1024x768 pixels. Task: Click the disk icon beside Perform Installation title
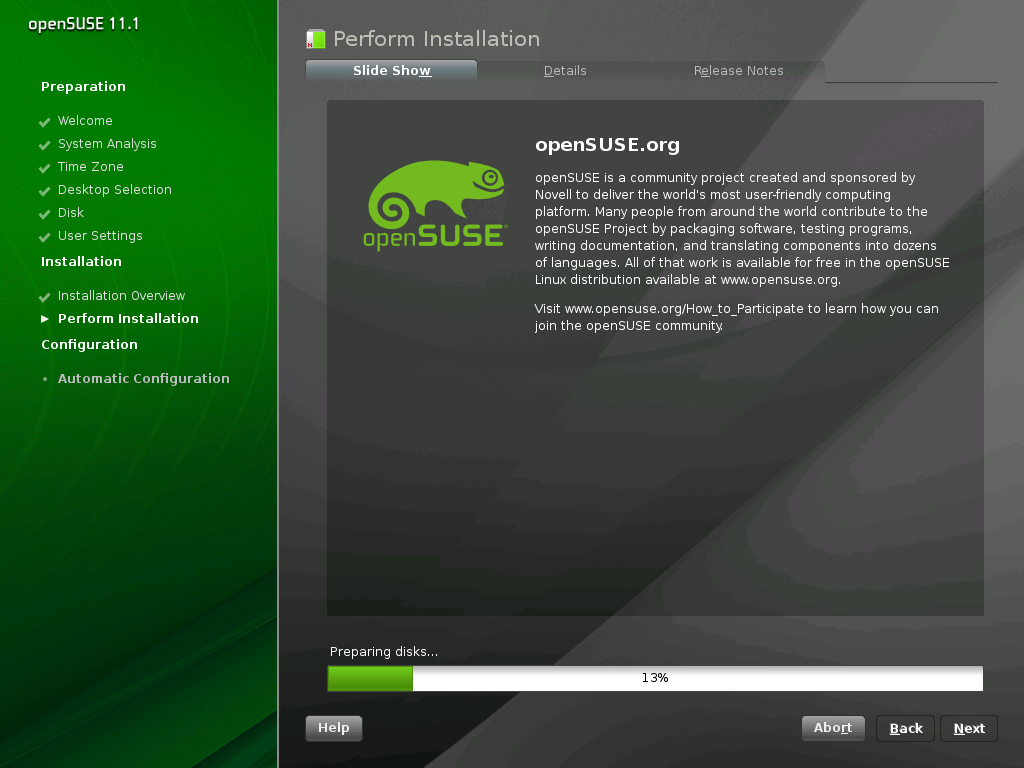point(314,39)
